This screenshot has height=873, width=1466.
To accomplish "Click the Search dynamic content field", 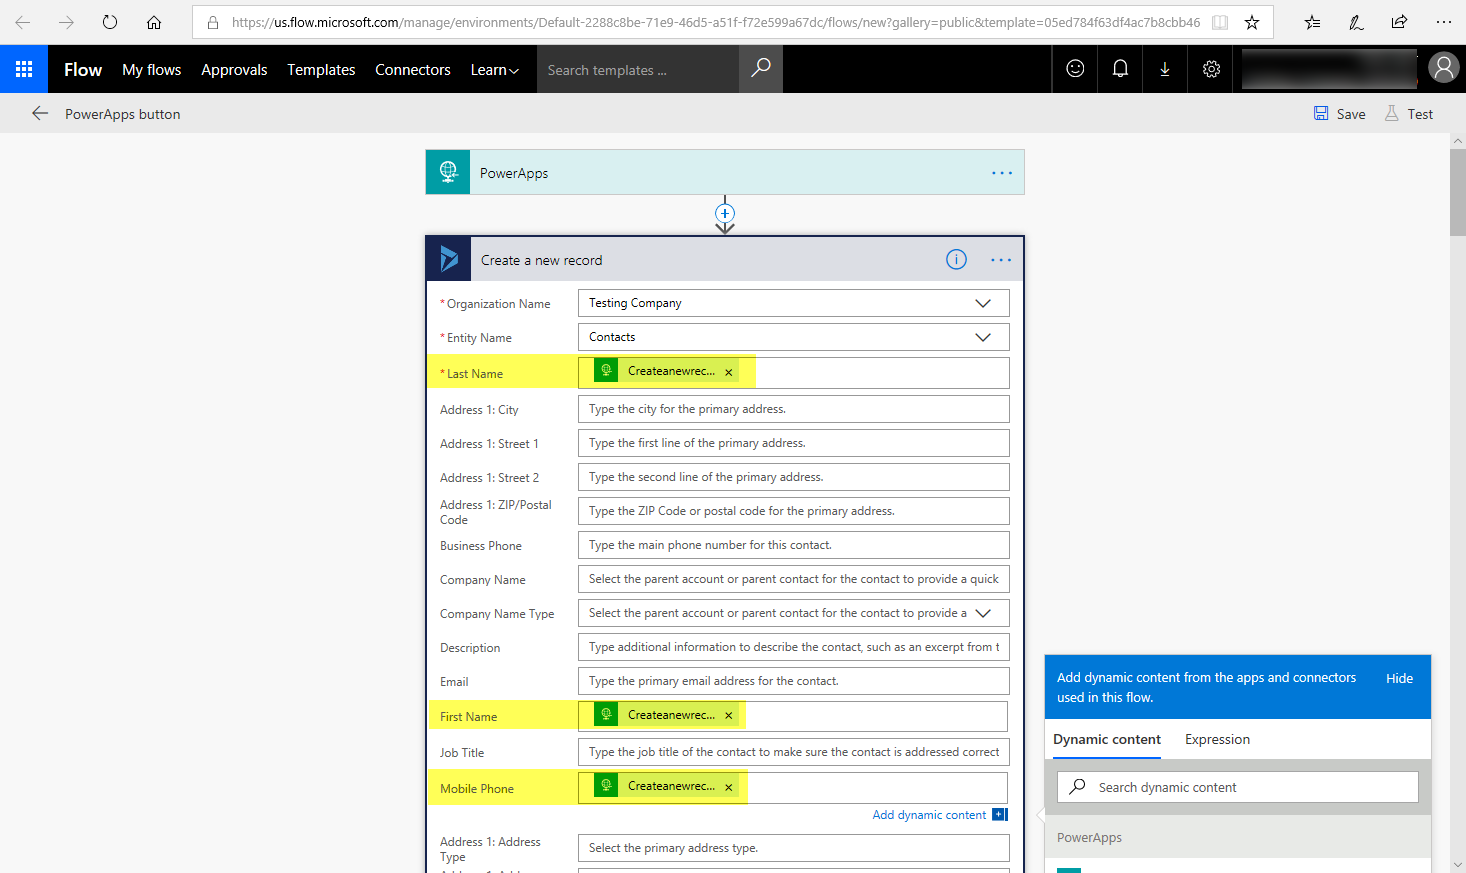I will [x=1238, y=787].
